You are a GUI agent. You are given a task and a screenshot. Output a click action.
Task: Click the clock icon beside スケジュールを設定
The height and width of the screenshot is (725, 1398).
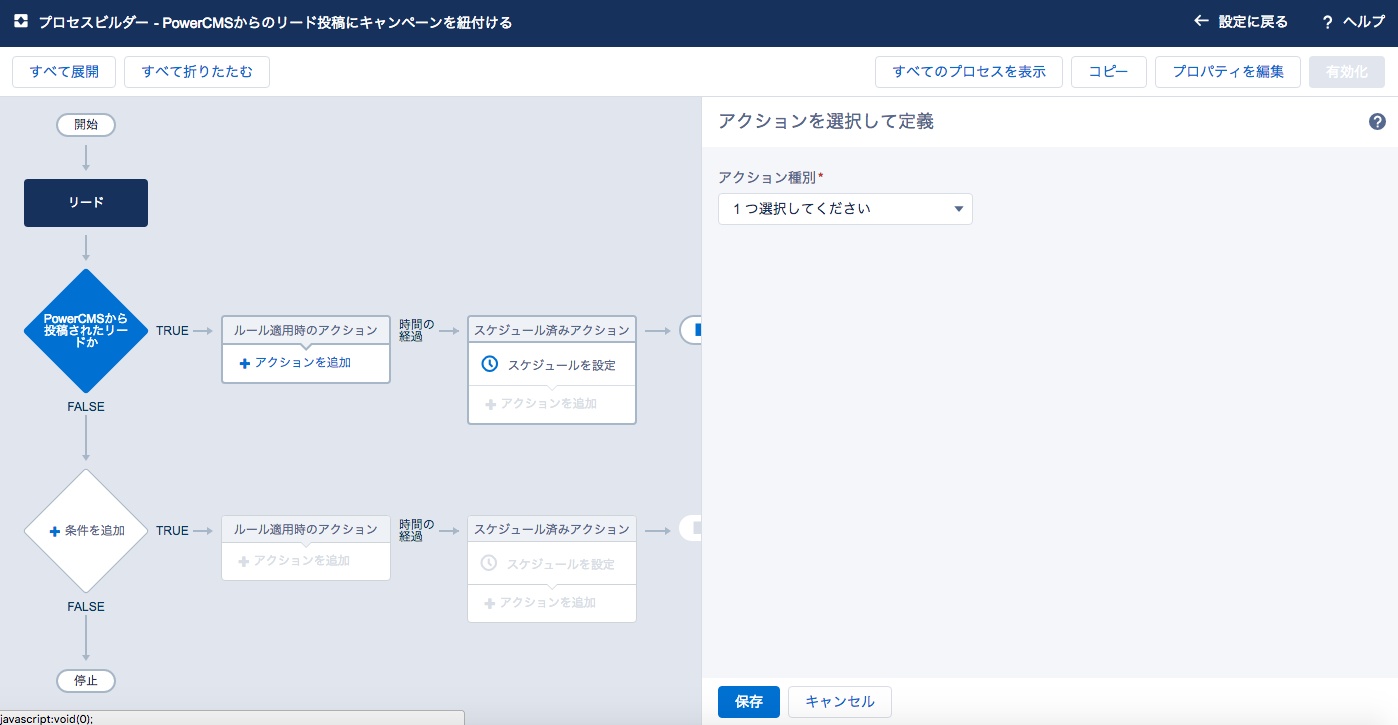point(489,364)
